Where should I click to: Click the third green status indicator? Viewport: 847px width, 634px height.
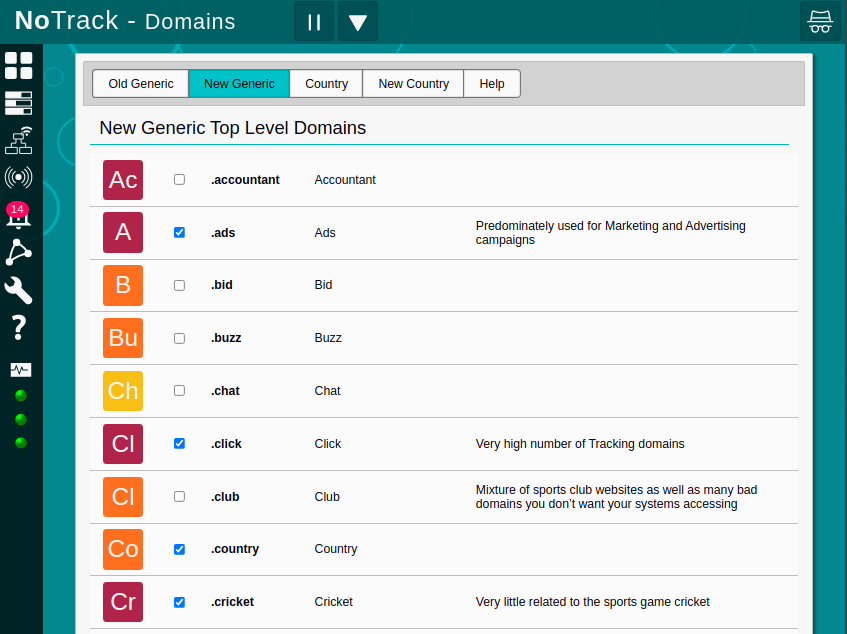point(21,443)
